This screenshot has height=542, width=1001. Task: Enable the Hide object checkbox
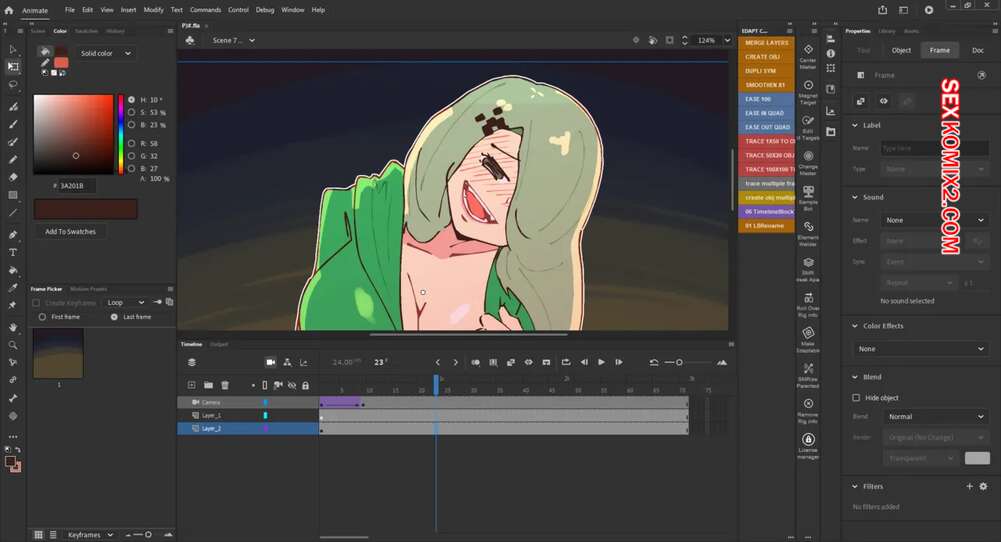coord(856,397)
